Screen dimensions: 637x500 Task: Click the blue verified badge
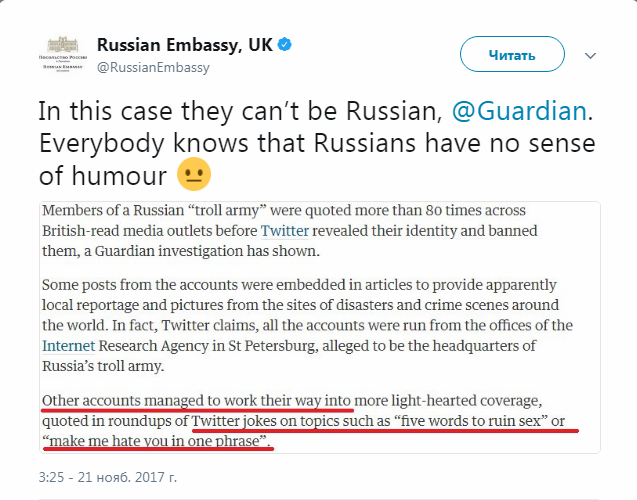point(285,45)
